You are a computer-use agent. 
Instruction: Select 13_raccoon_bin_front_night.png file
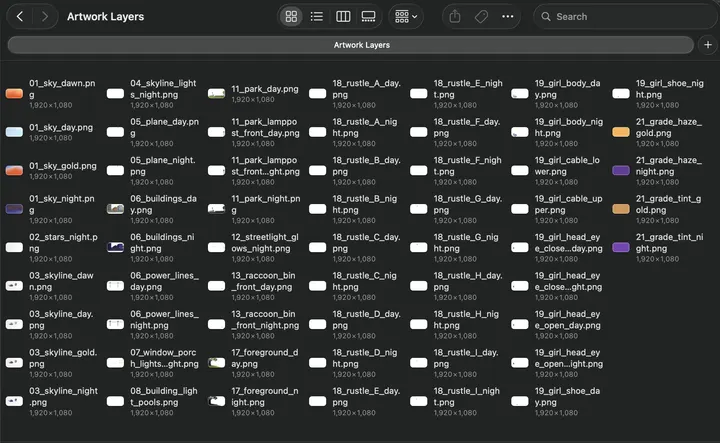pyautogui.click(x=254, y=324)
